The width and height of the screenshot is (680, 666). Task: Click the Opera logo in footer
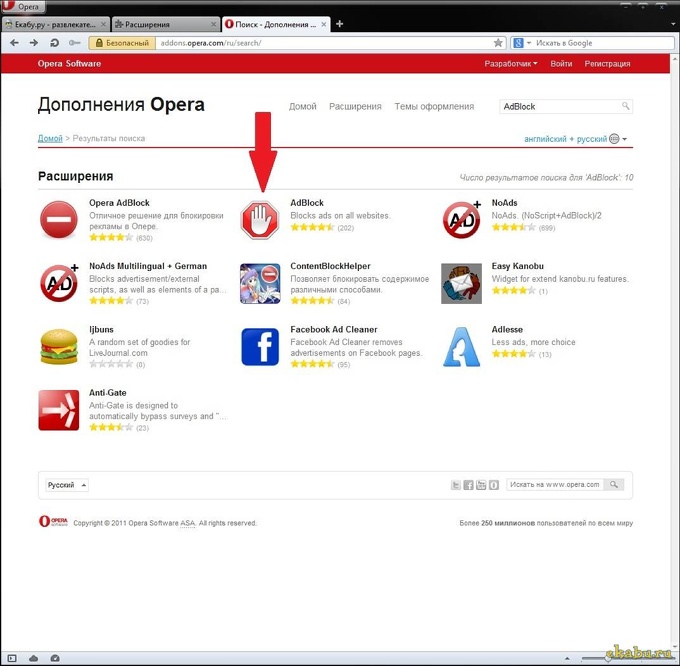click(x=53, y=521)
